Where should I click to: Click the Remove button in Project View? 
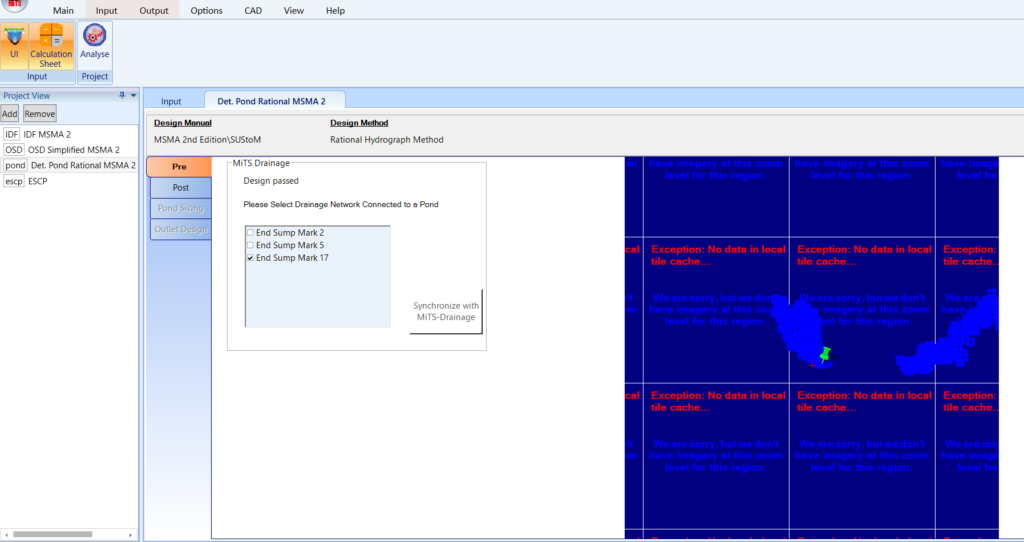click(40, 114)
